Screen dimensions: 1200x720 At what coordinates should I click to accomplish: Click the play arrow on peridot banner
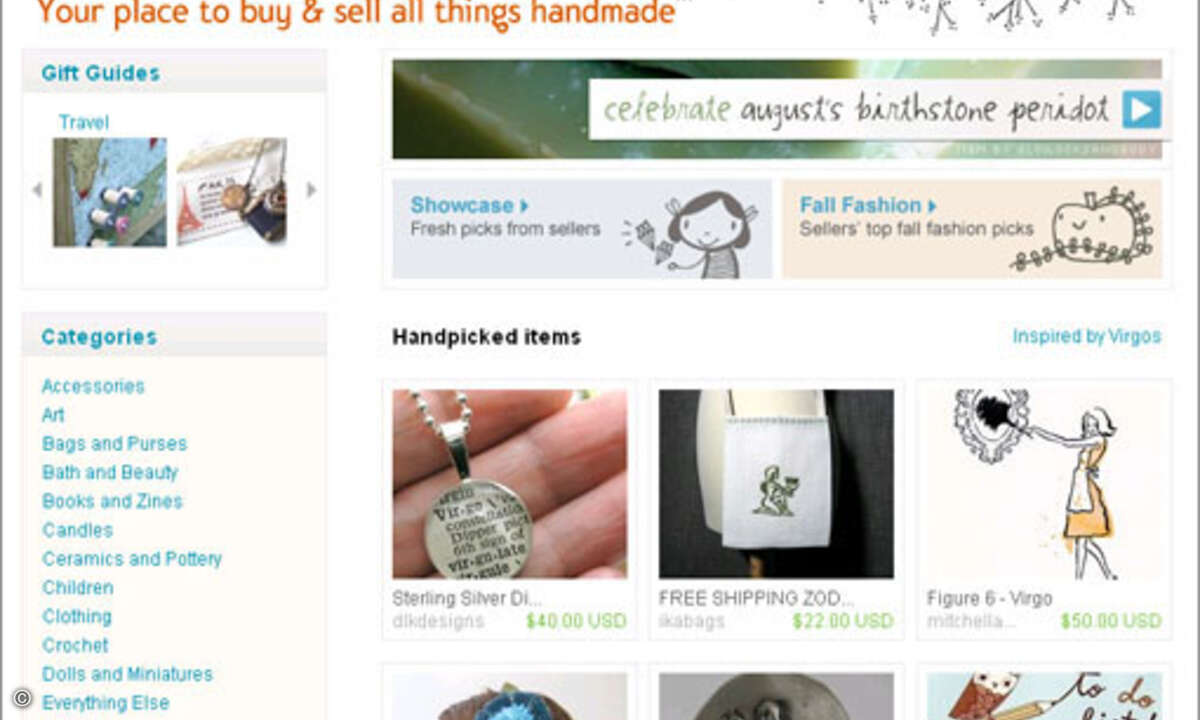tap(1141, 109)
